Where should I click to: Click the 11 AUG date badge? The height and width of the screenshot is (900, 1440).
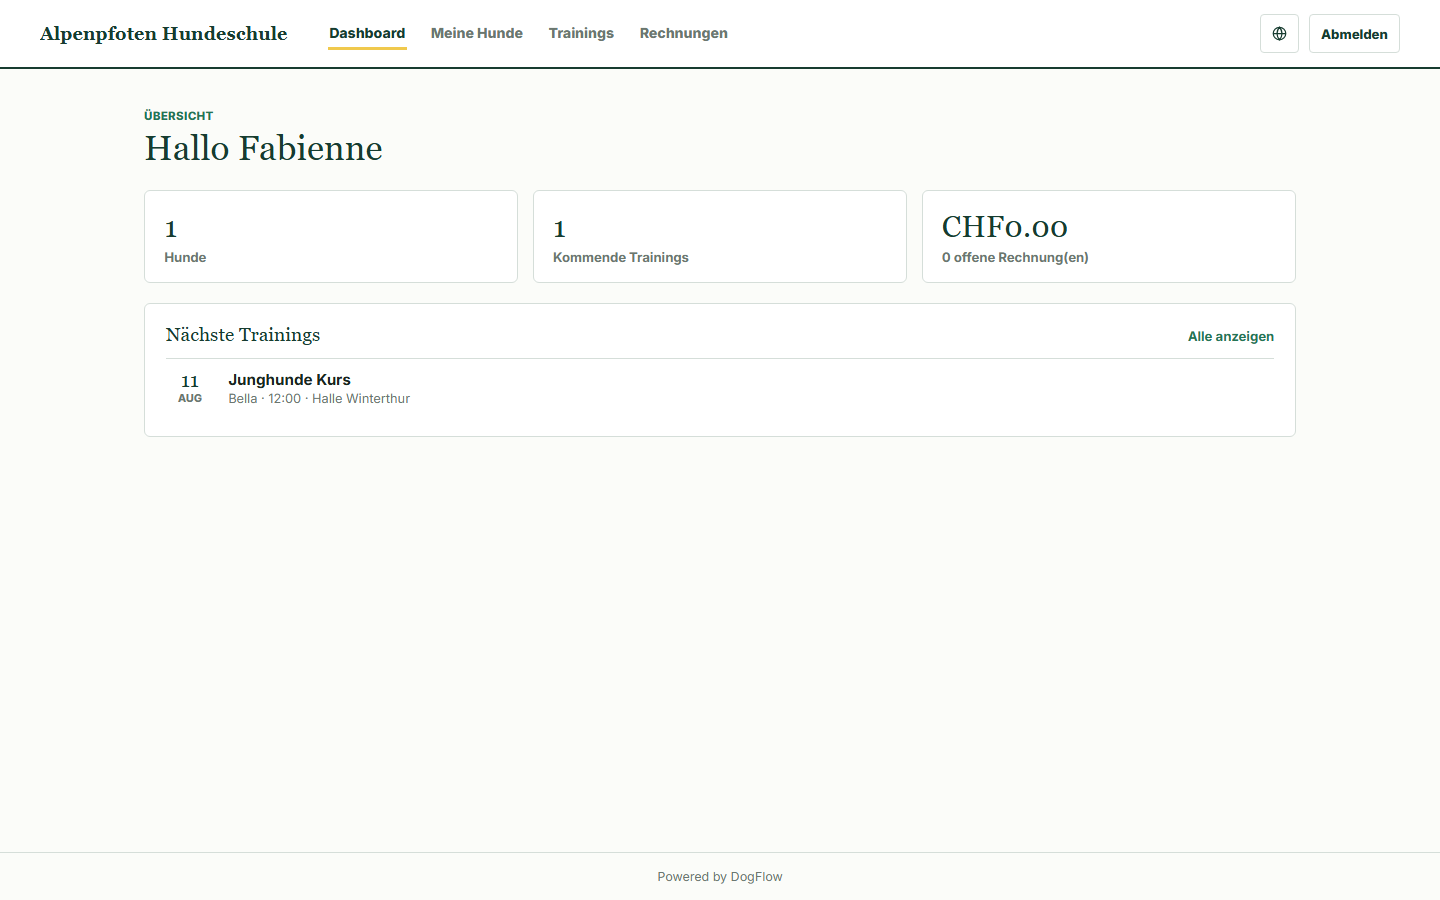pyautogui.click(x=190, y=389)
